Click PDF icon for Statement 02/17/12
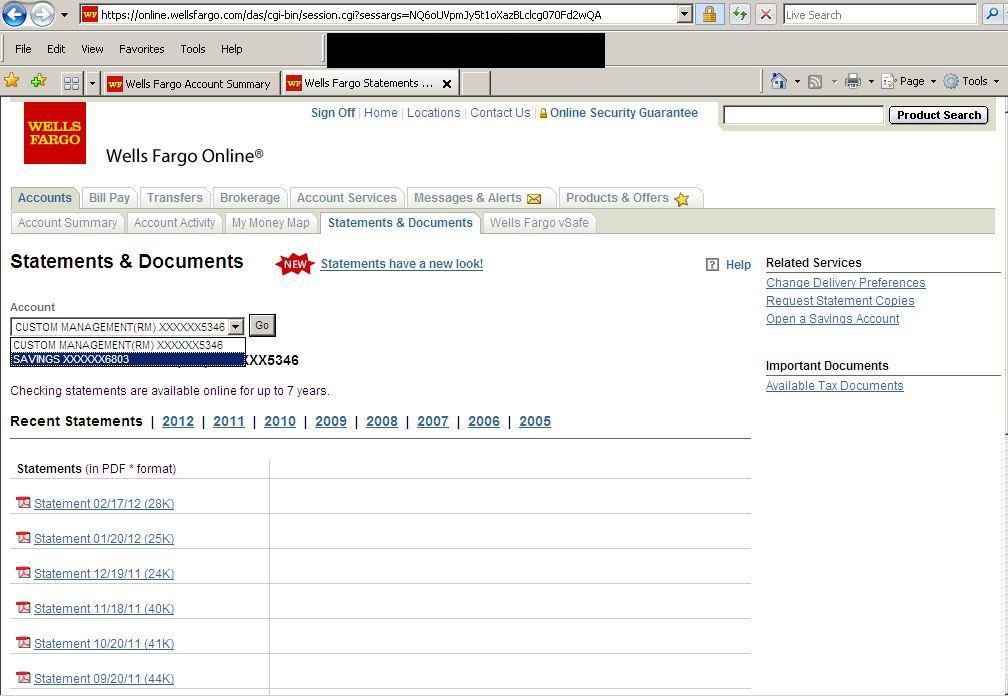Screen dimensions: 1008x696 point(24,503)
